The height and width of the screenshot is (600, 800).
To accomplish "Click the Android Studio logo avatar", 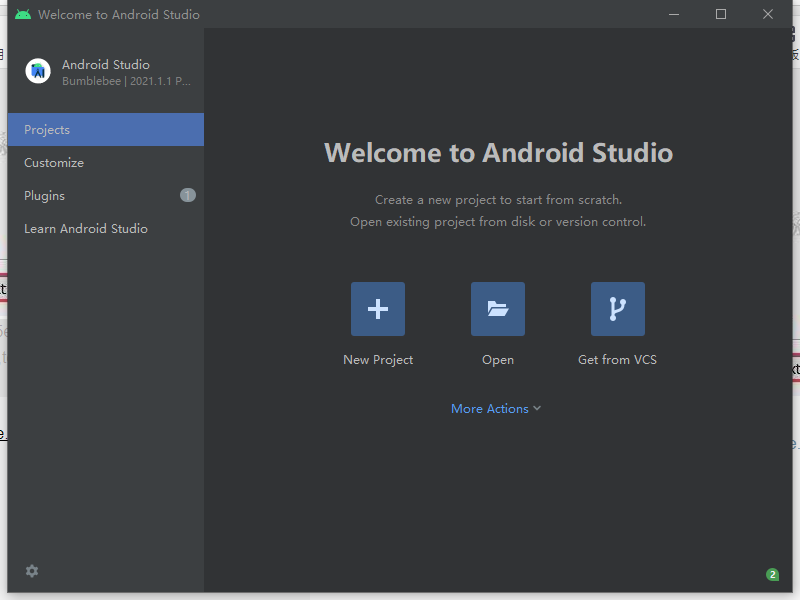I will click(x=38, y=71).
